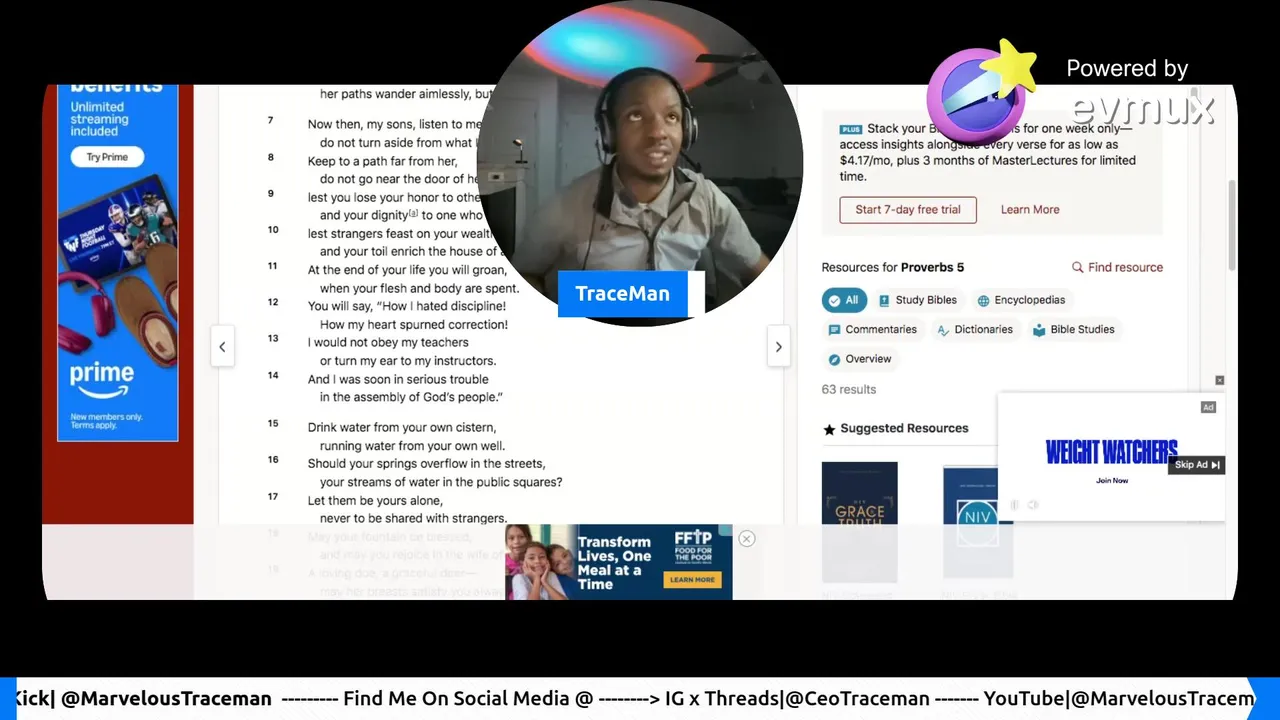Click verse number 13
1280x720 pixels.
(x=273, y=339)
